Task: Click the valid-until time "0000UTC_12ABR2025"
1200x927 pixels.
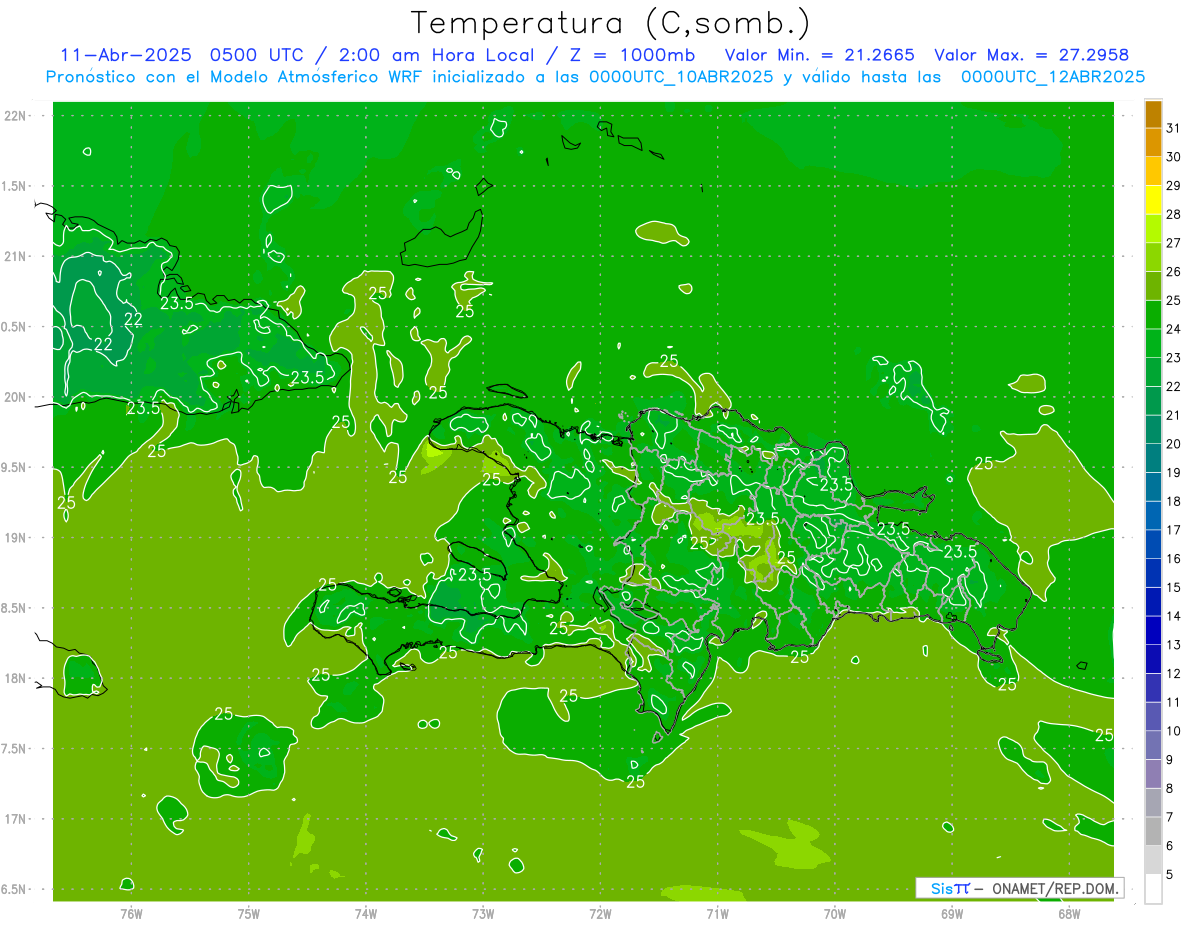Action: click(1053, 77)
